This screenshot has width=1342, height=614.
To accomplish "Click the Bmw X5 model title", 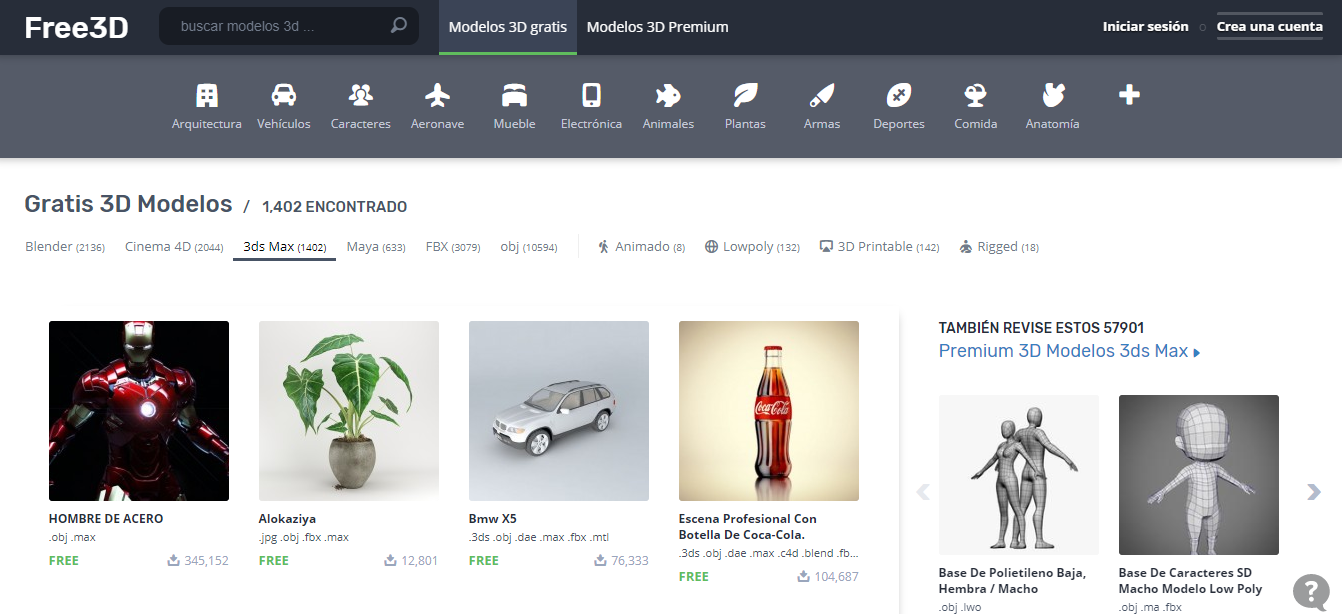I will (493, 519).
